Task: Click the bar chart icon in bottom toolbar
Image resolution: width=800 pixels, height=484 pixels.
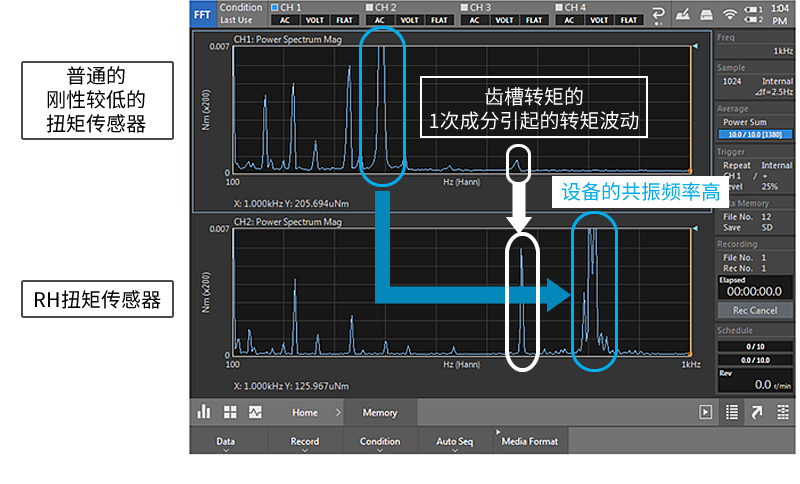Action: (x=204, y=412)
